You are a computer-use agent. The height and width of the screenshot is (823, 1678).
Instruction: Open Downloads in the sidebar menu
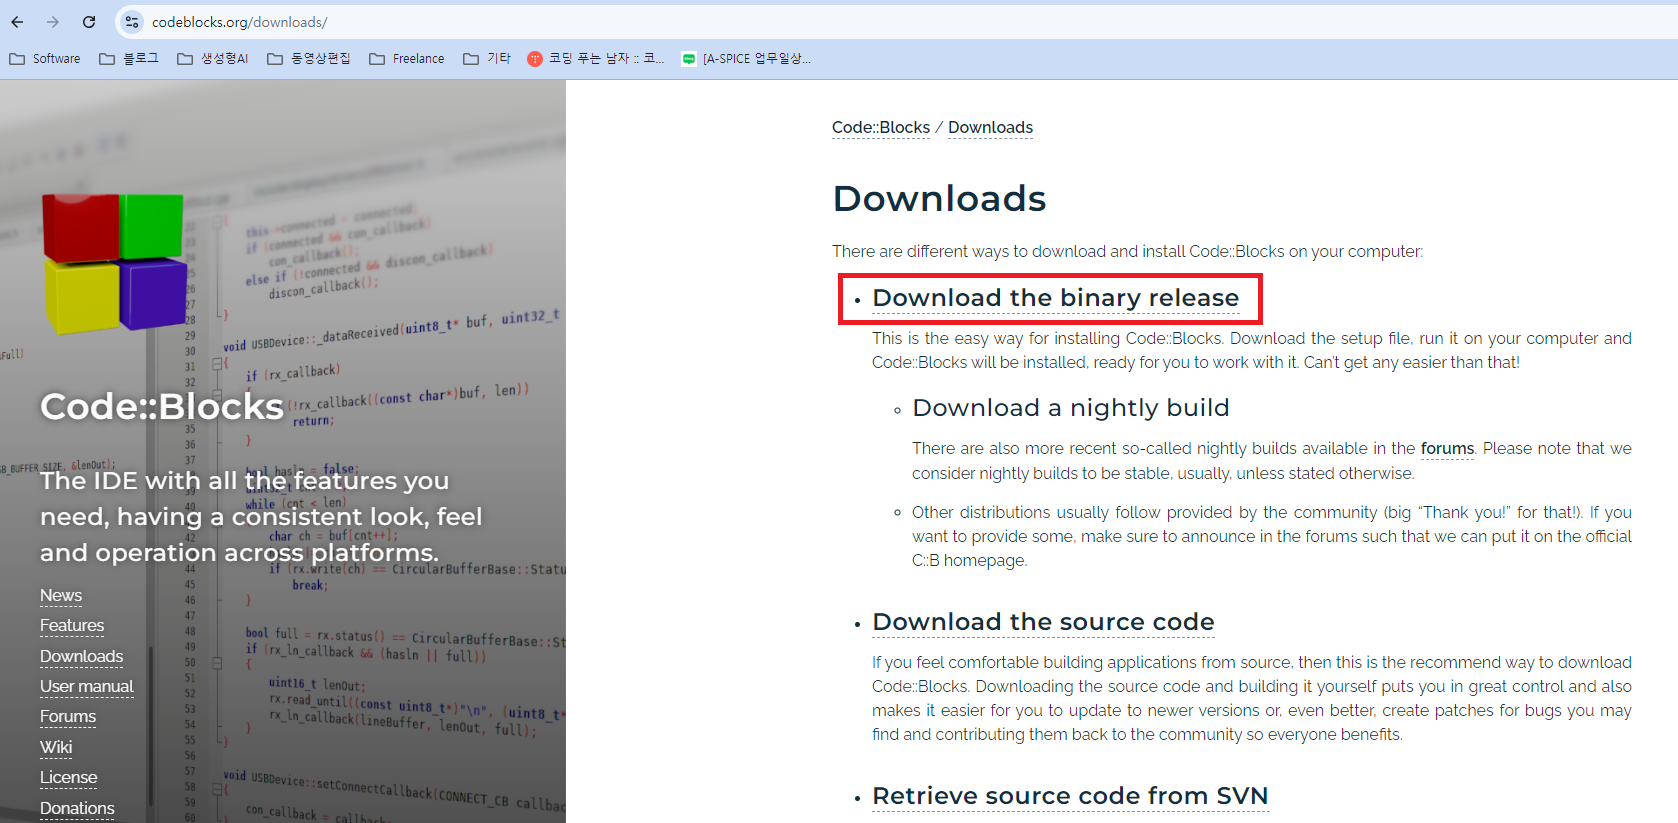(82, 657)
